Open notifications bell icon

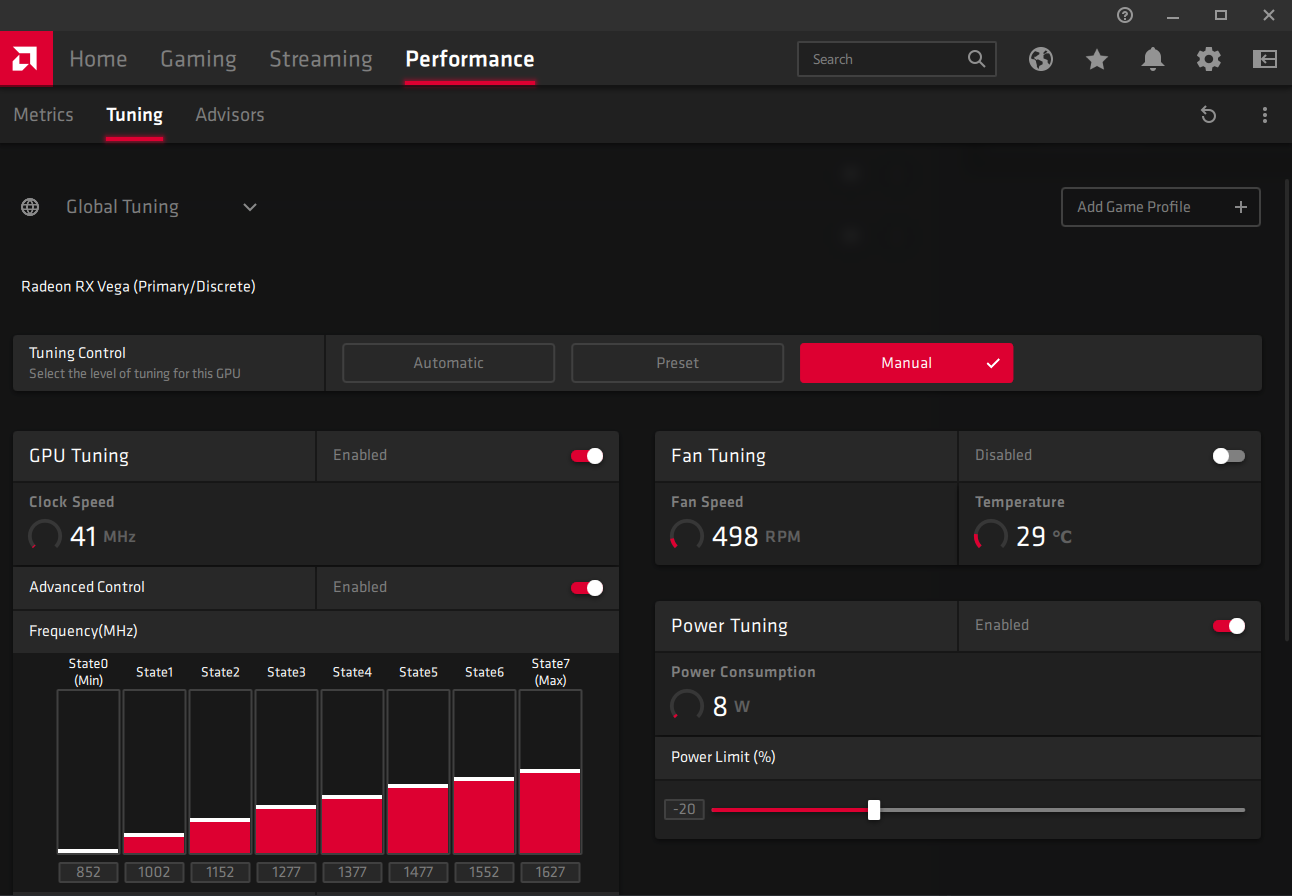(x=1153, y=59)
